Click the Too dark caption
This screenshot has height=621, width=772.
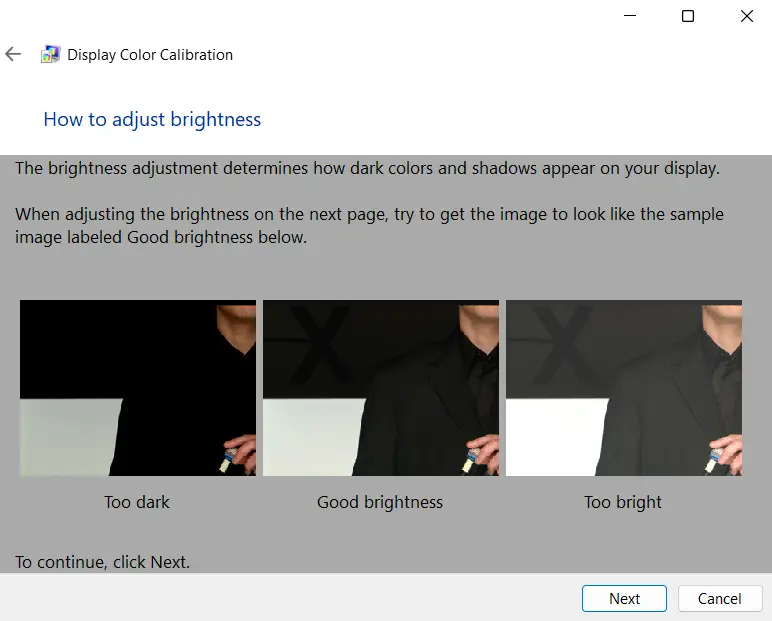137,502
